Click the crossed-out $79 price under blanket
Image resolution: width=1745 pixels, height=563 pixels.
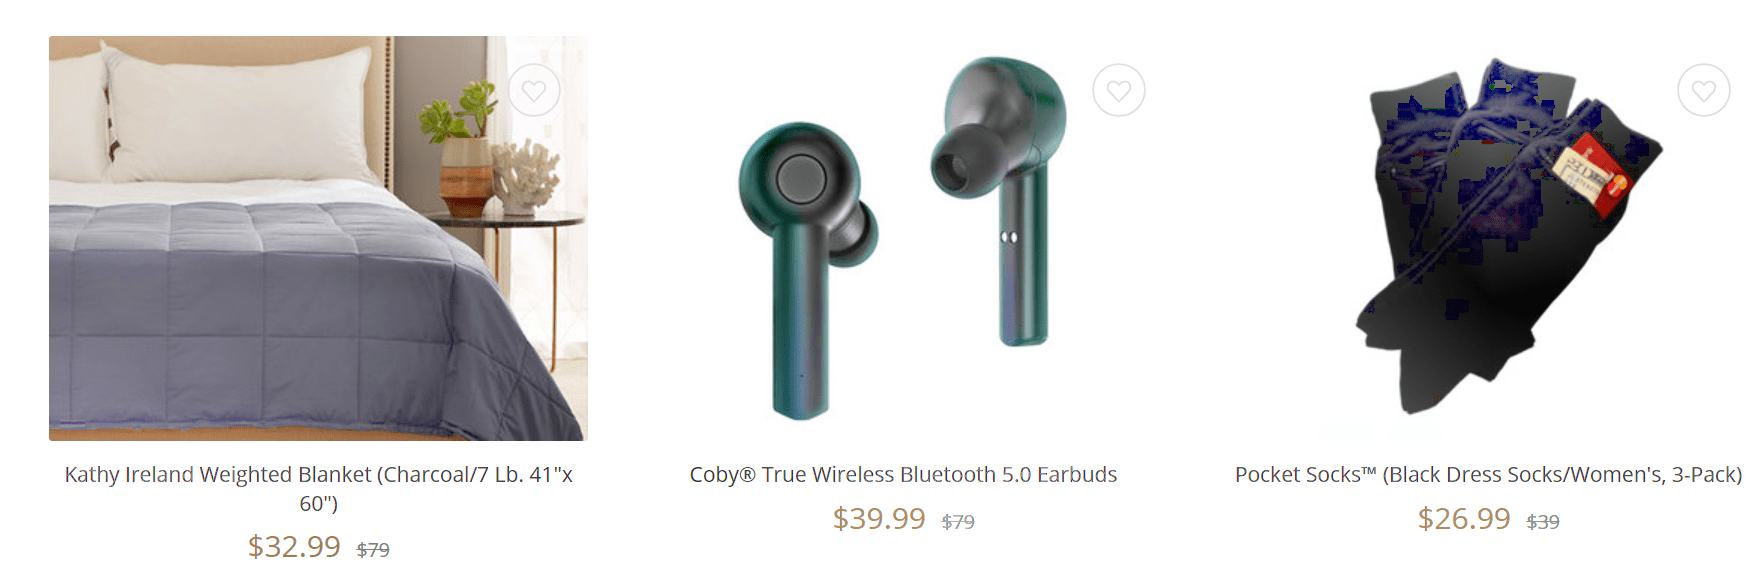pyautogui.click(x=373, y=549)
